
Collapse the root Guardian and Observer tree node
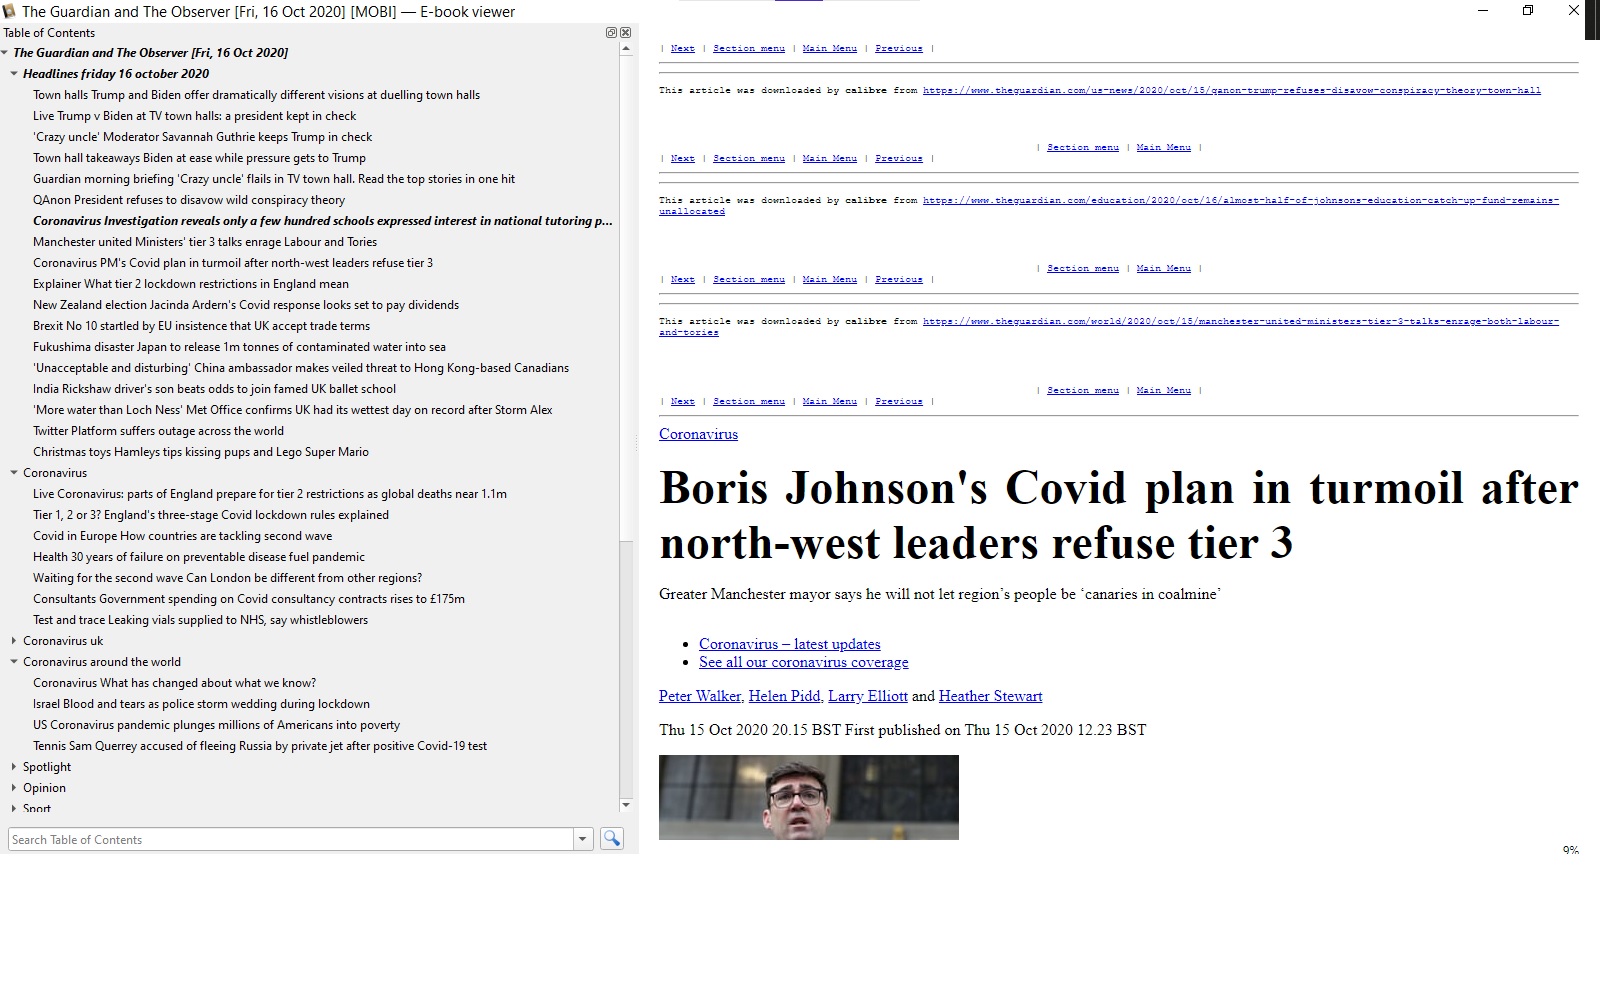(x=5, y=53)
